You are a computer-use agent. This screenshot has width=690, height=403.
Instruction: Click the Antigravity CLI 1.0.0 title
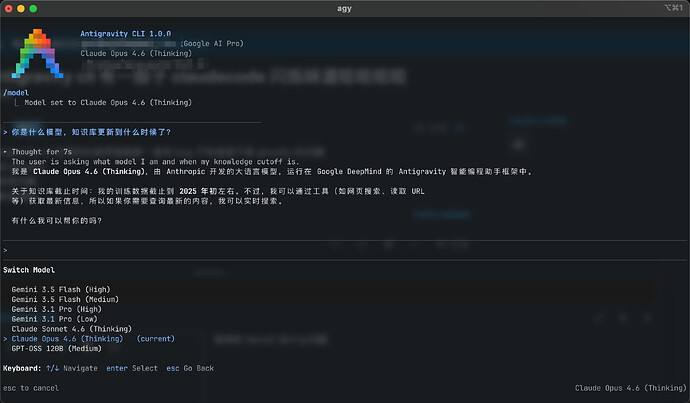point(125,33)
